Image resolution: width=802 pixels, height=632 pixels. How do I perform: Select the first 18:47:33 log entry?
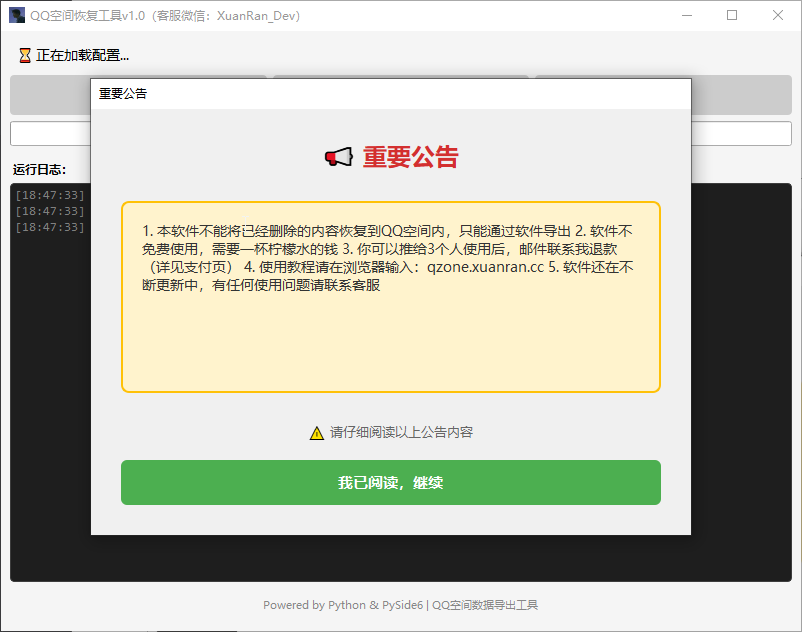(50, 195)
